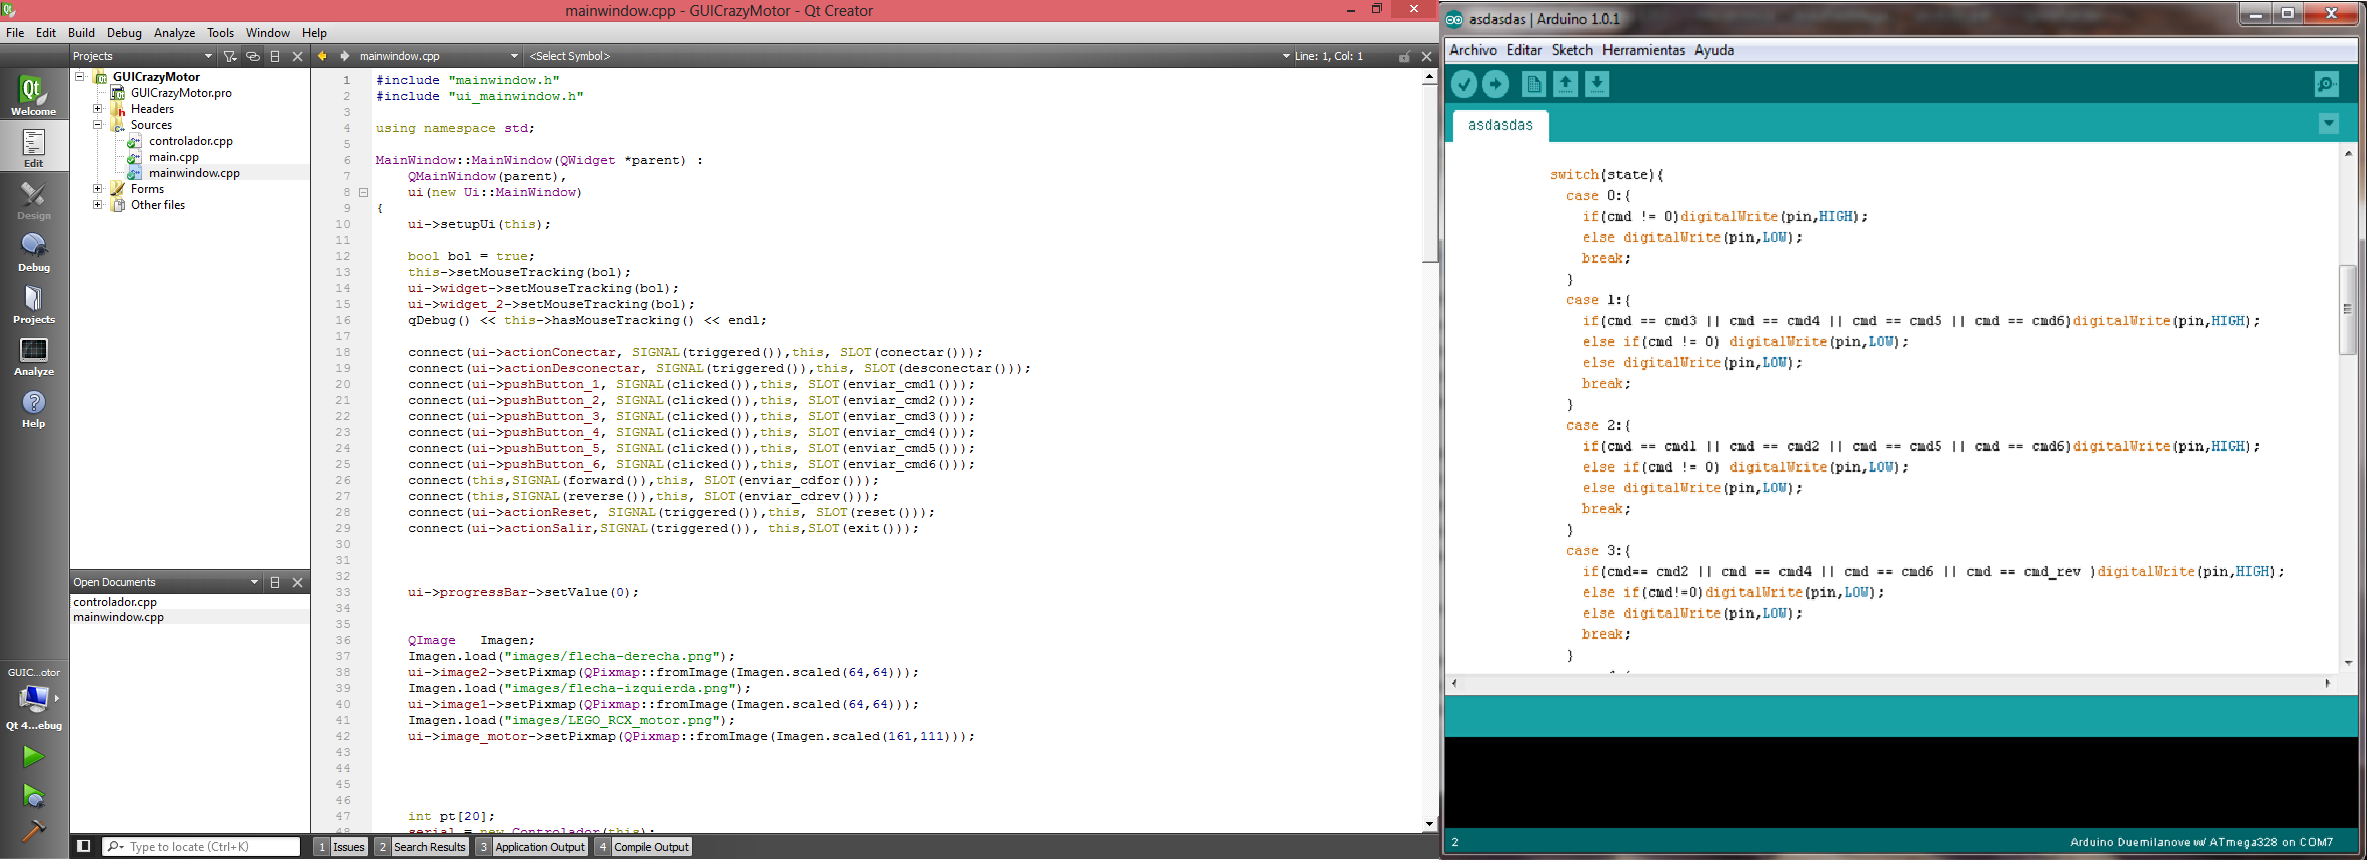Click the Type to locate search field
The width and height of the screenshot is (2368, 860).
tap(201, 846)
